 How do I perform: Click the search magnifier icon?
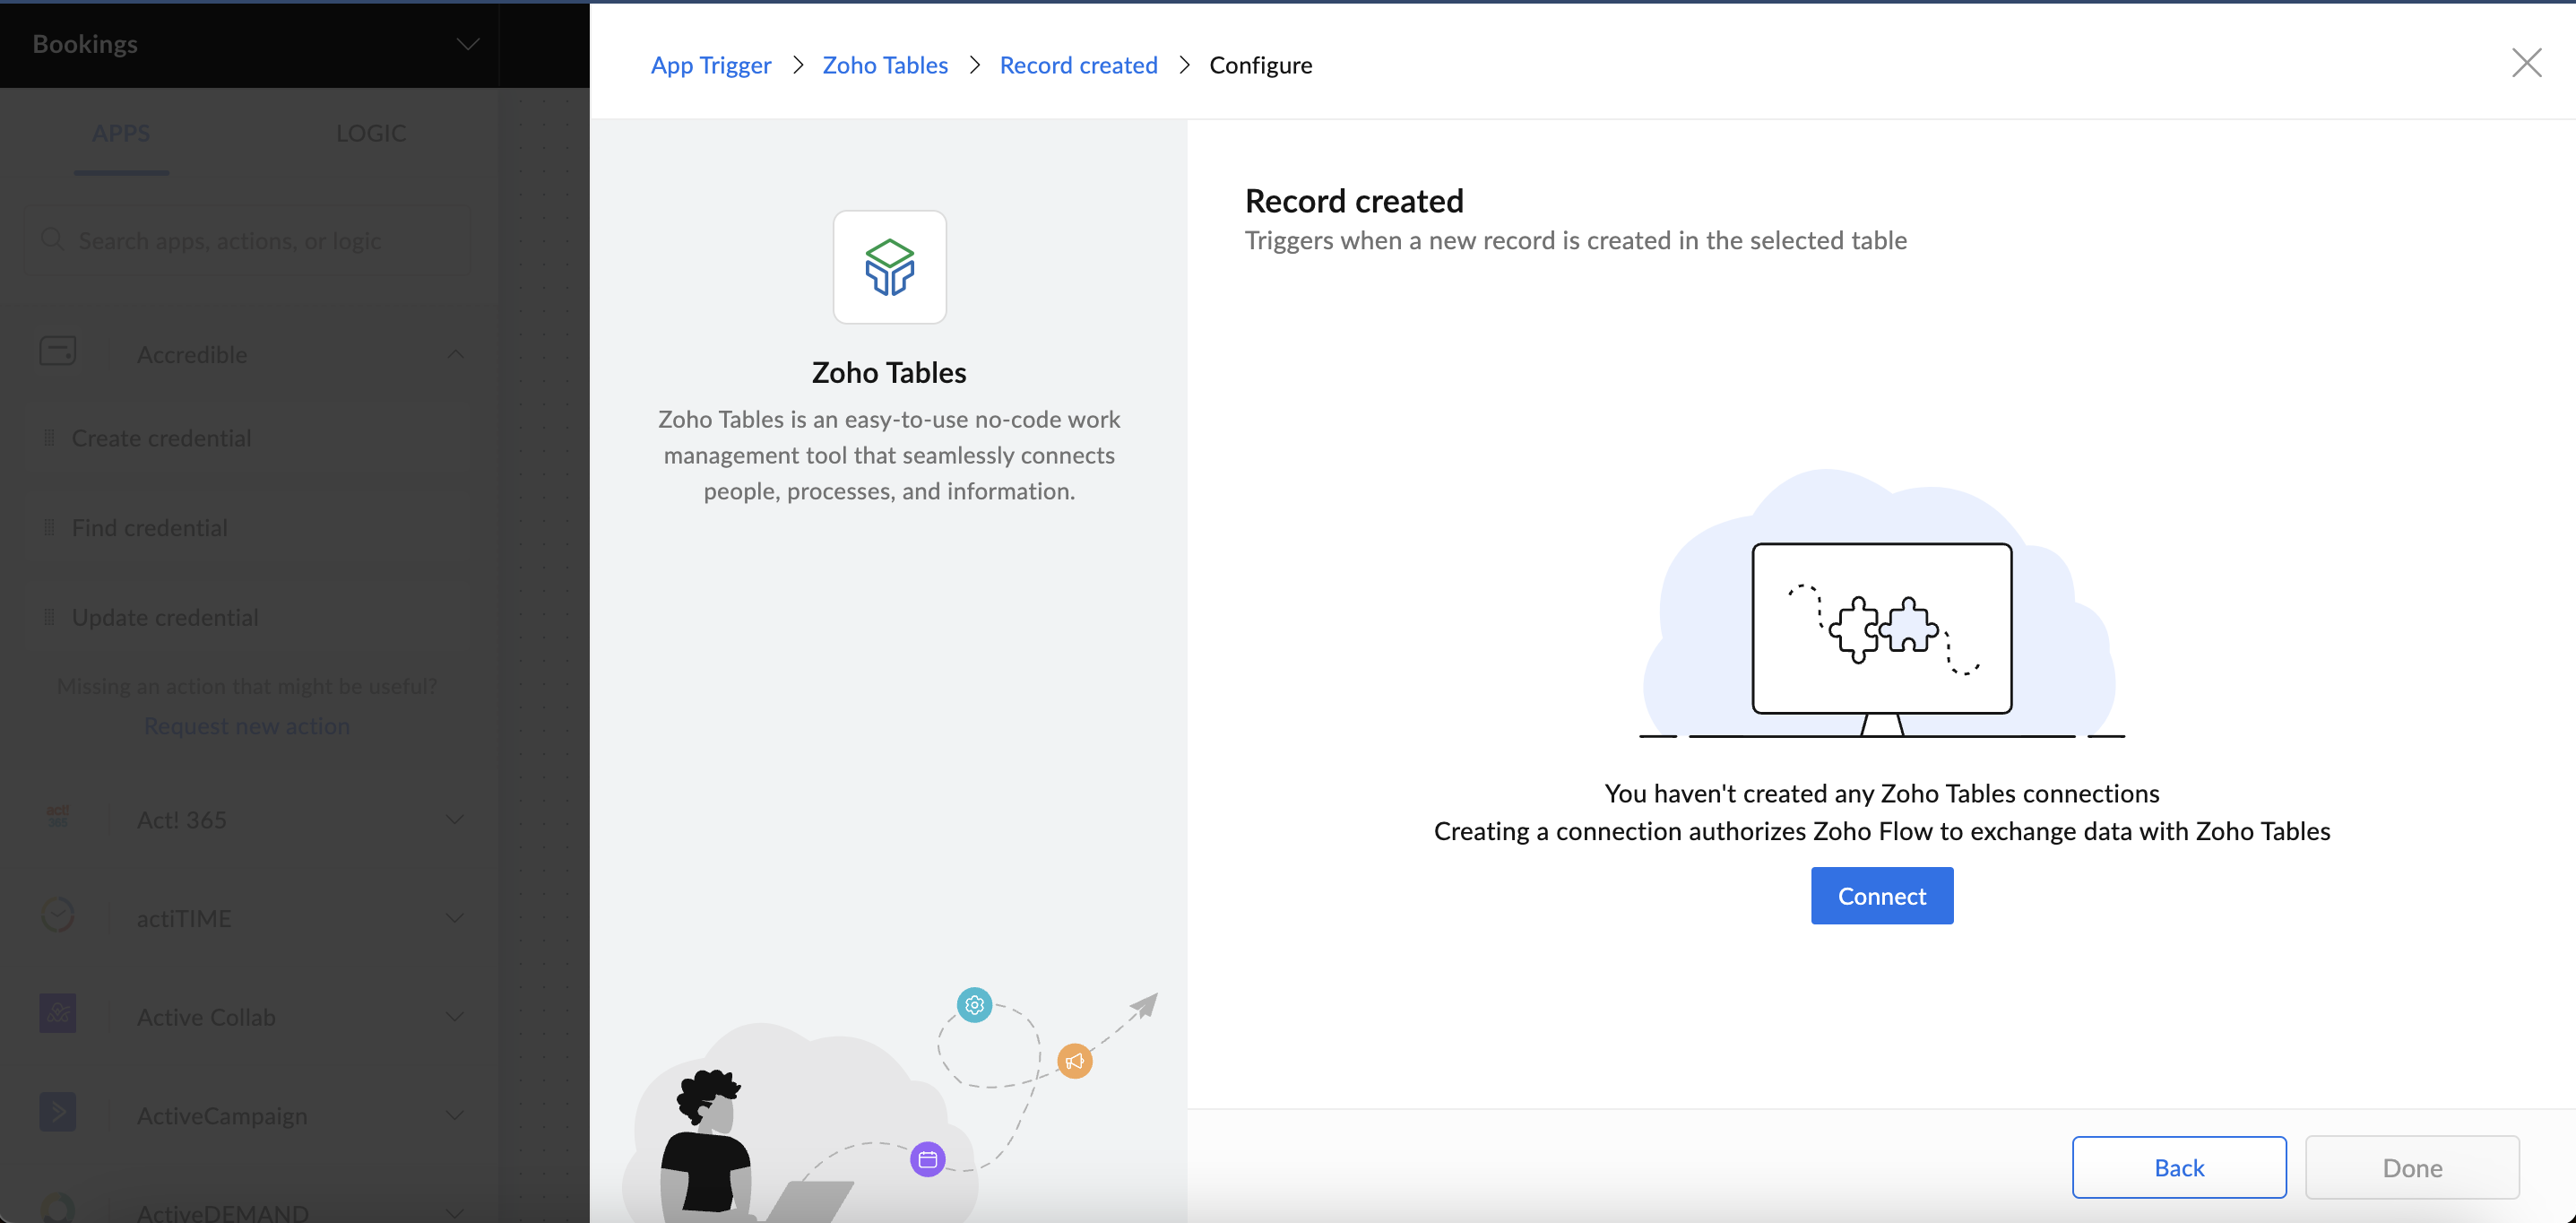pos(52,240)
